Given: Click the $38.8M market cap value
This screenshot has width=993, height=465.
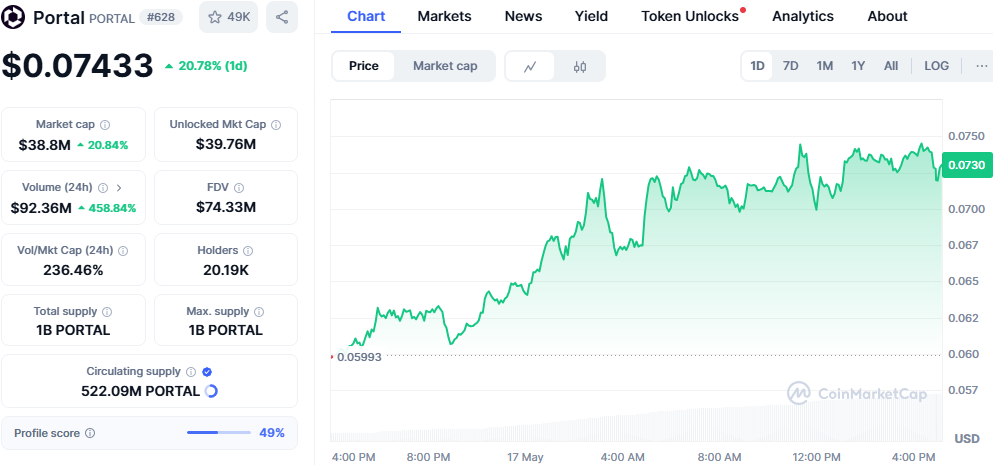Looking at the screenshot, I should 44,145.
